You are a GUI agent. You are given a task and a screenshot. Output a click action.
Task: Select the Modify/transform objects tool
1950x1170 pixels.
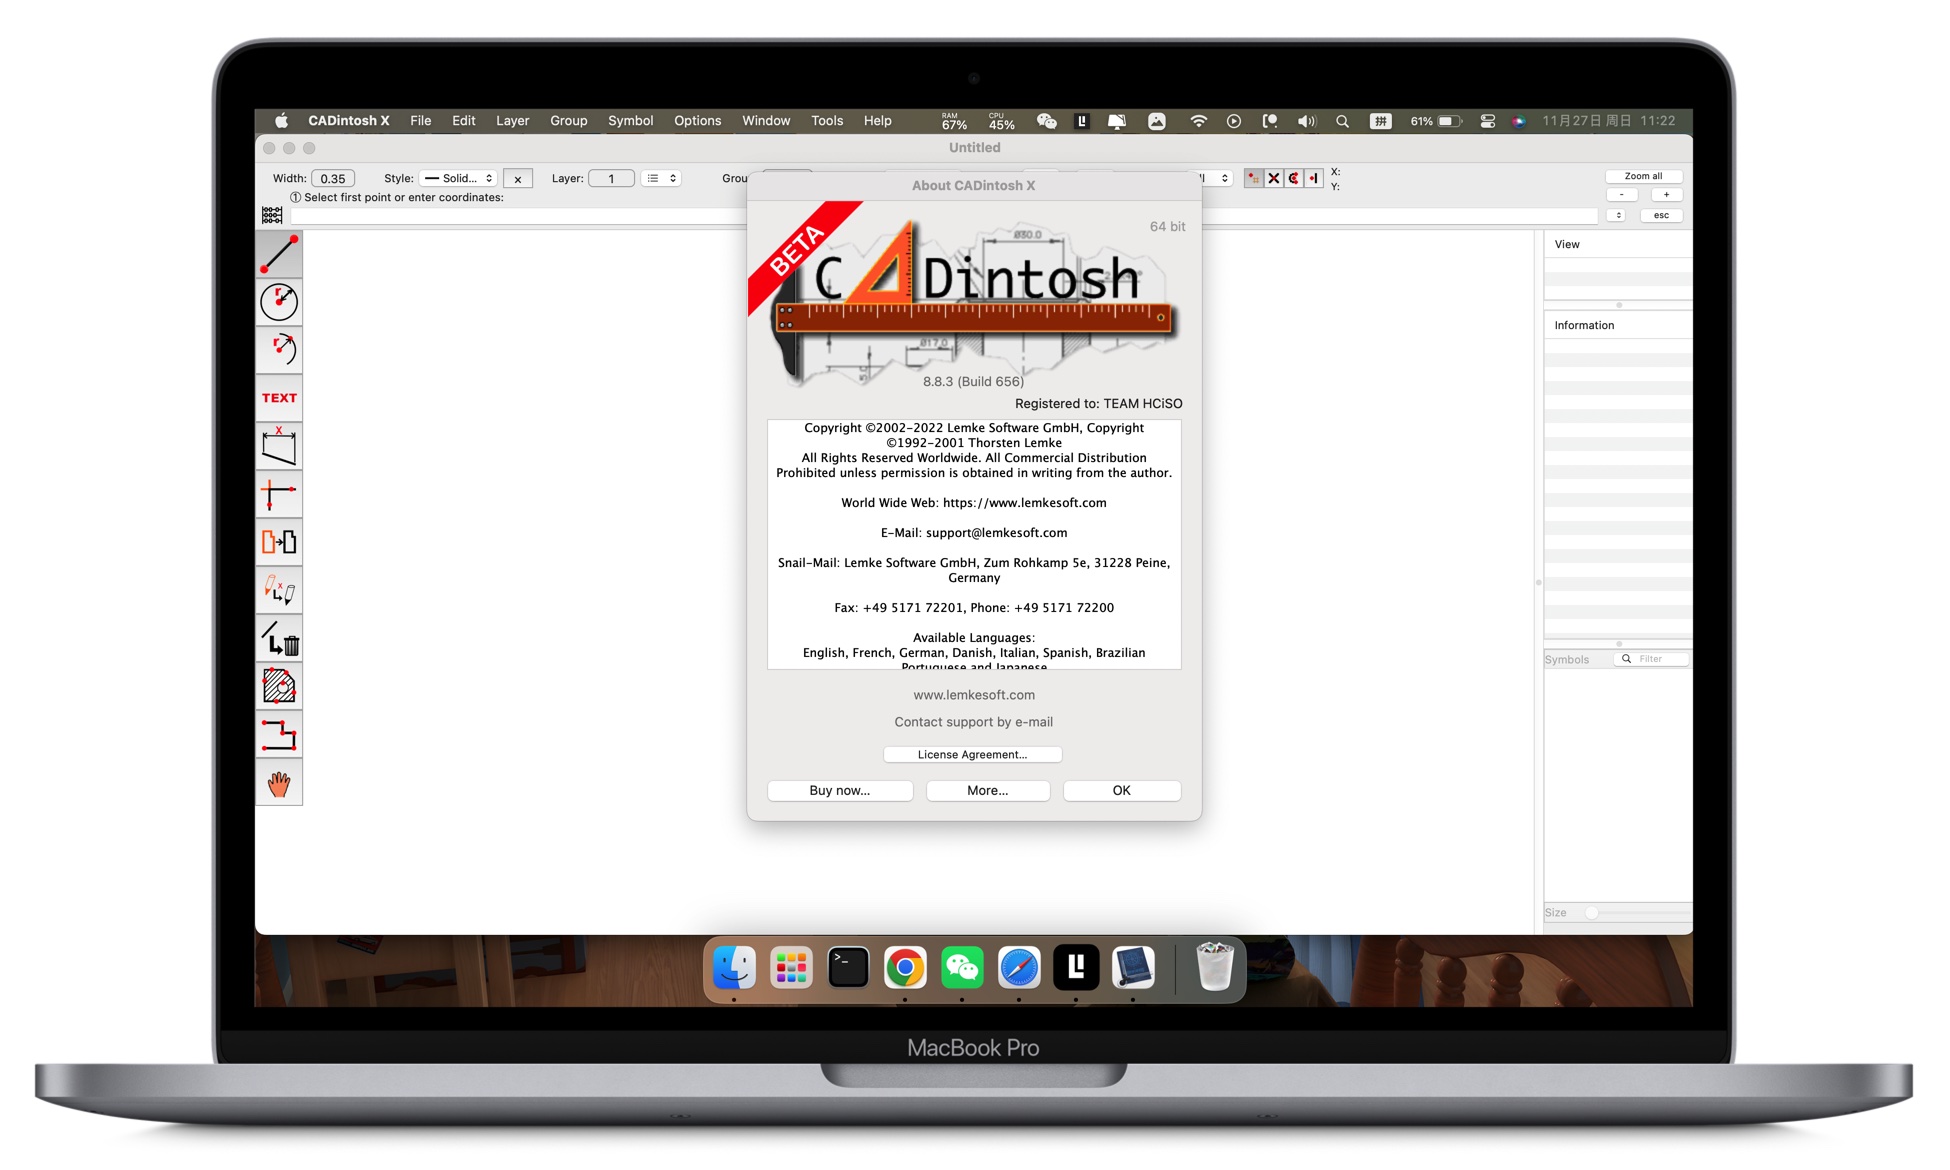[279, 590]
